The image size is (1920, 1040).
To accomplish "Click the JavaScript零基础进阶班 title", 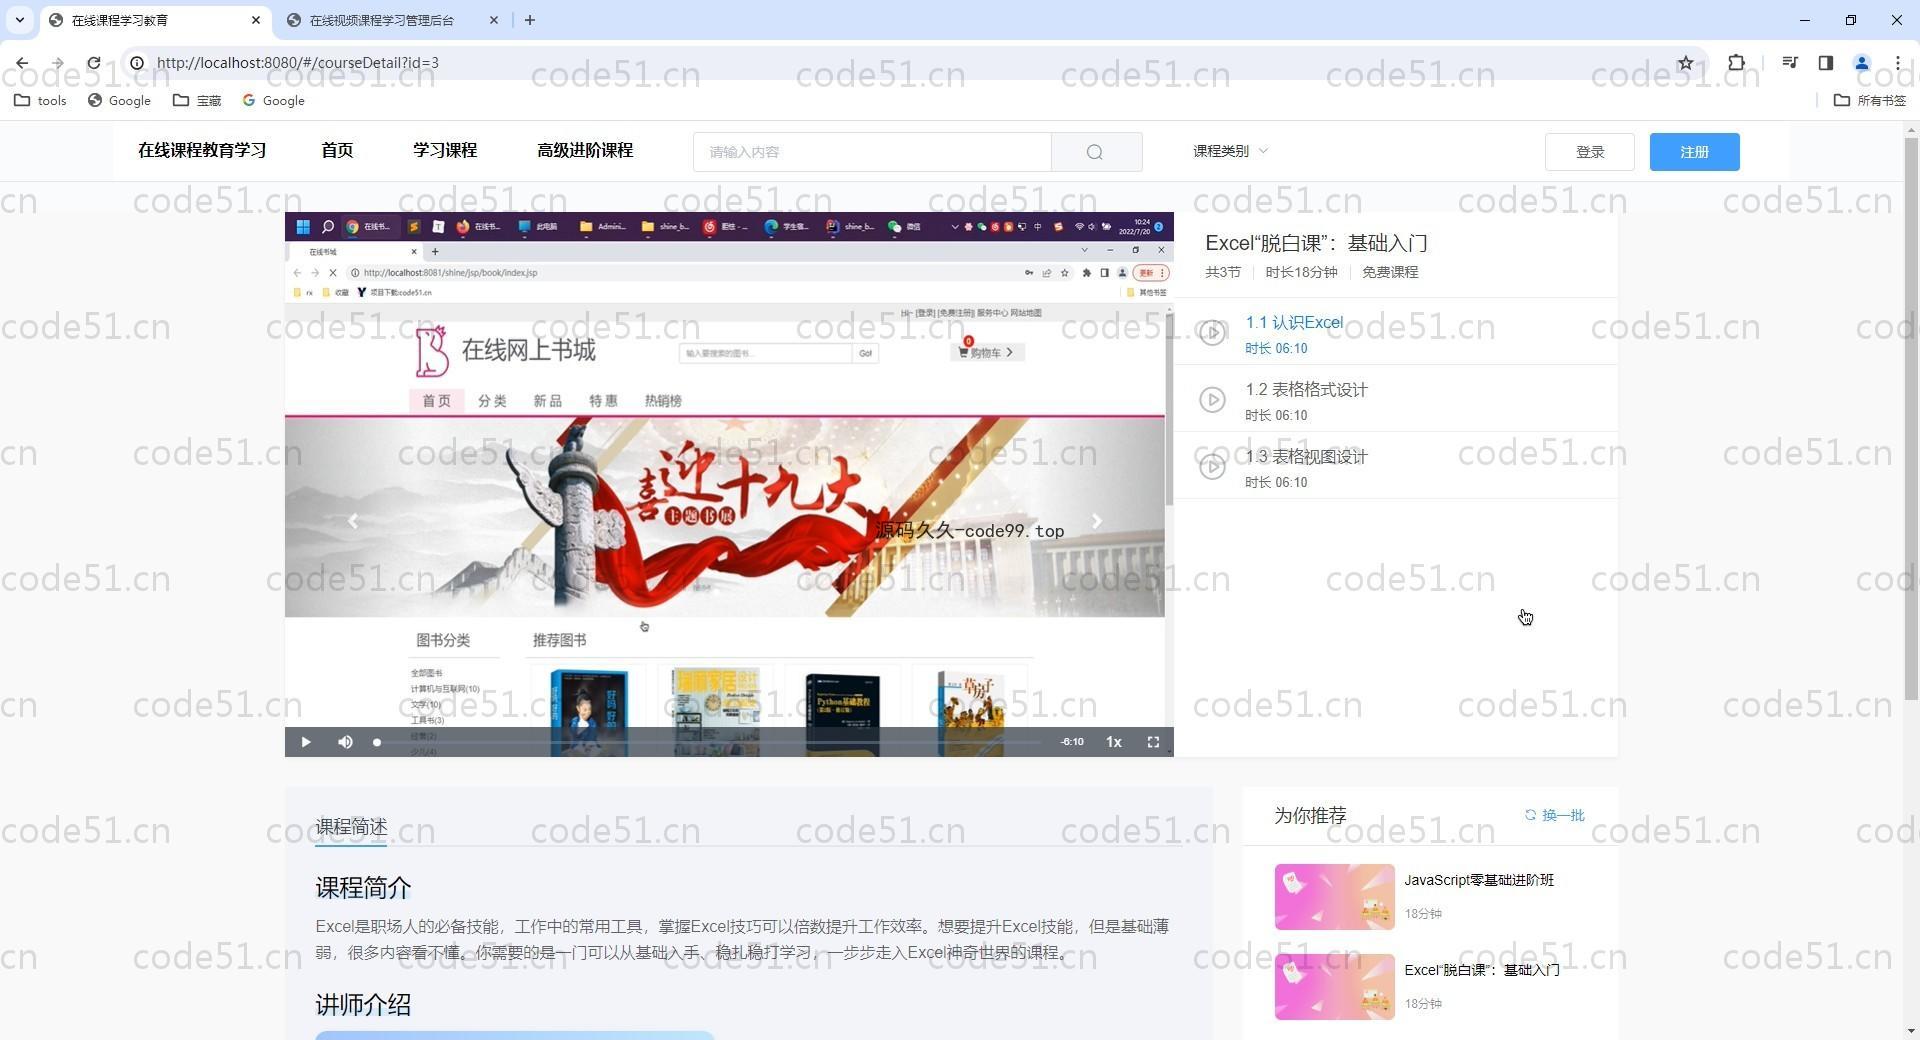I will coord(1478,880).
